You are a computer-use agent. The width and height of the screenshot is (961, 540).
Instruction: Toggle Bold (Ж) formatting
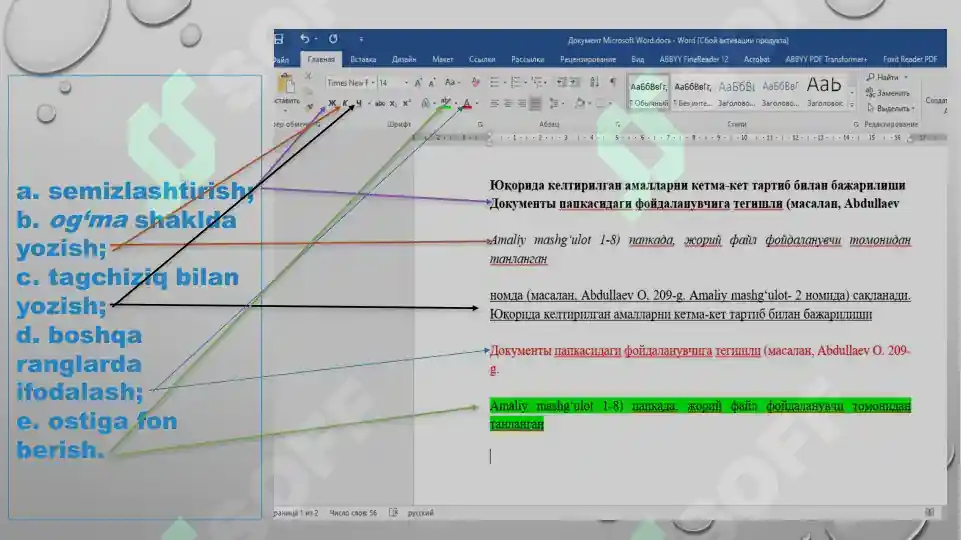point(332,104)
